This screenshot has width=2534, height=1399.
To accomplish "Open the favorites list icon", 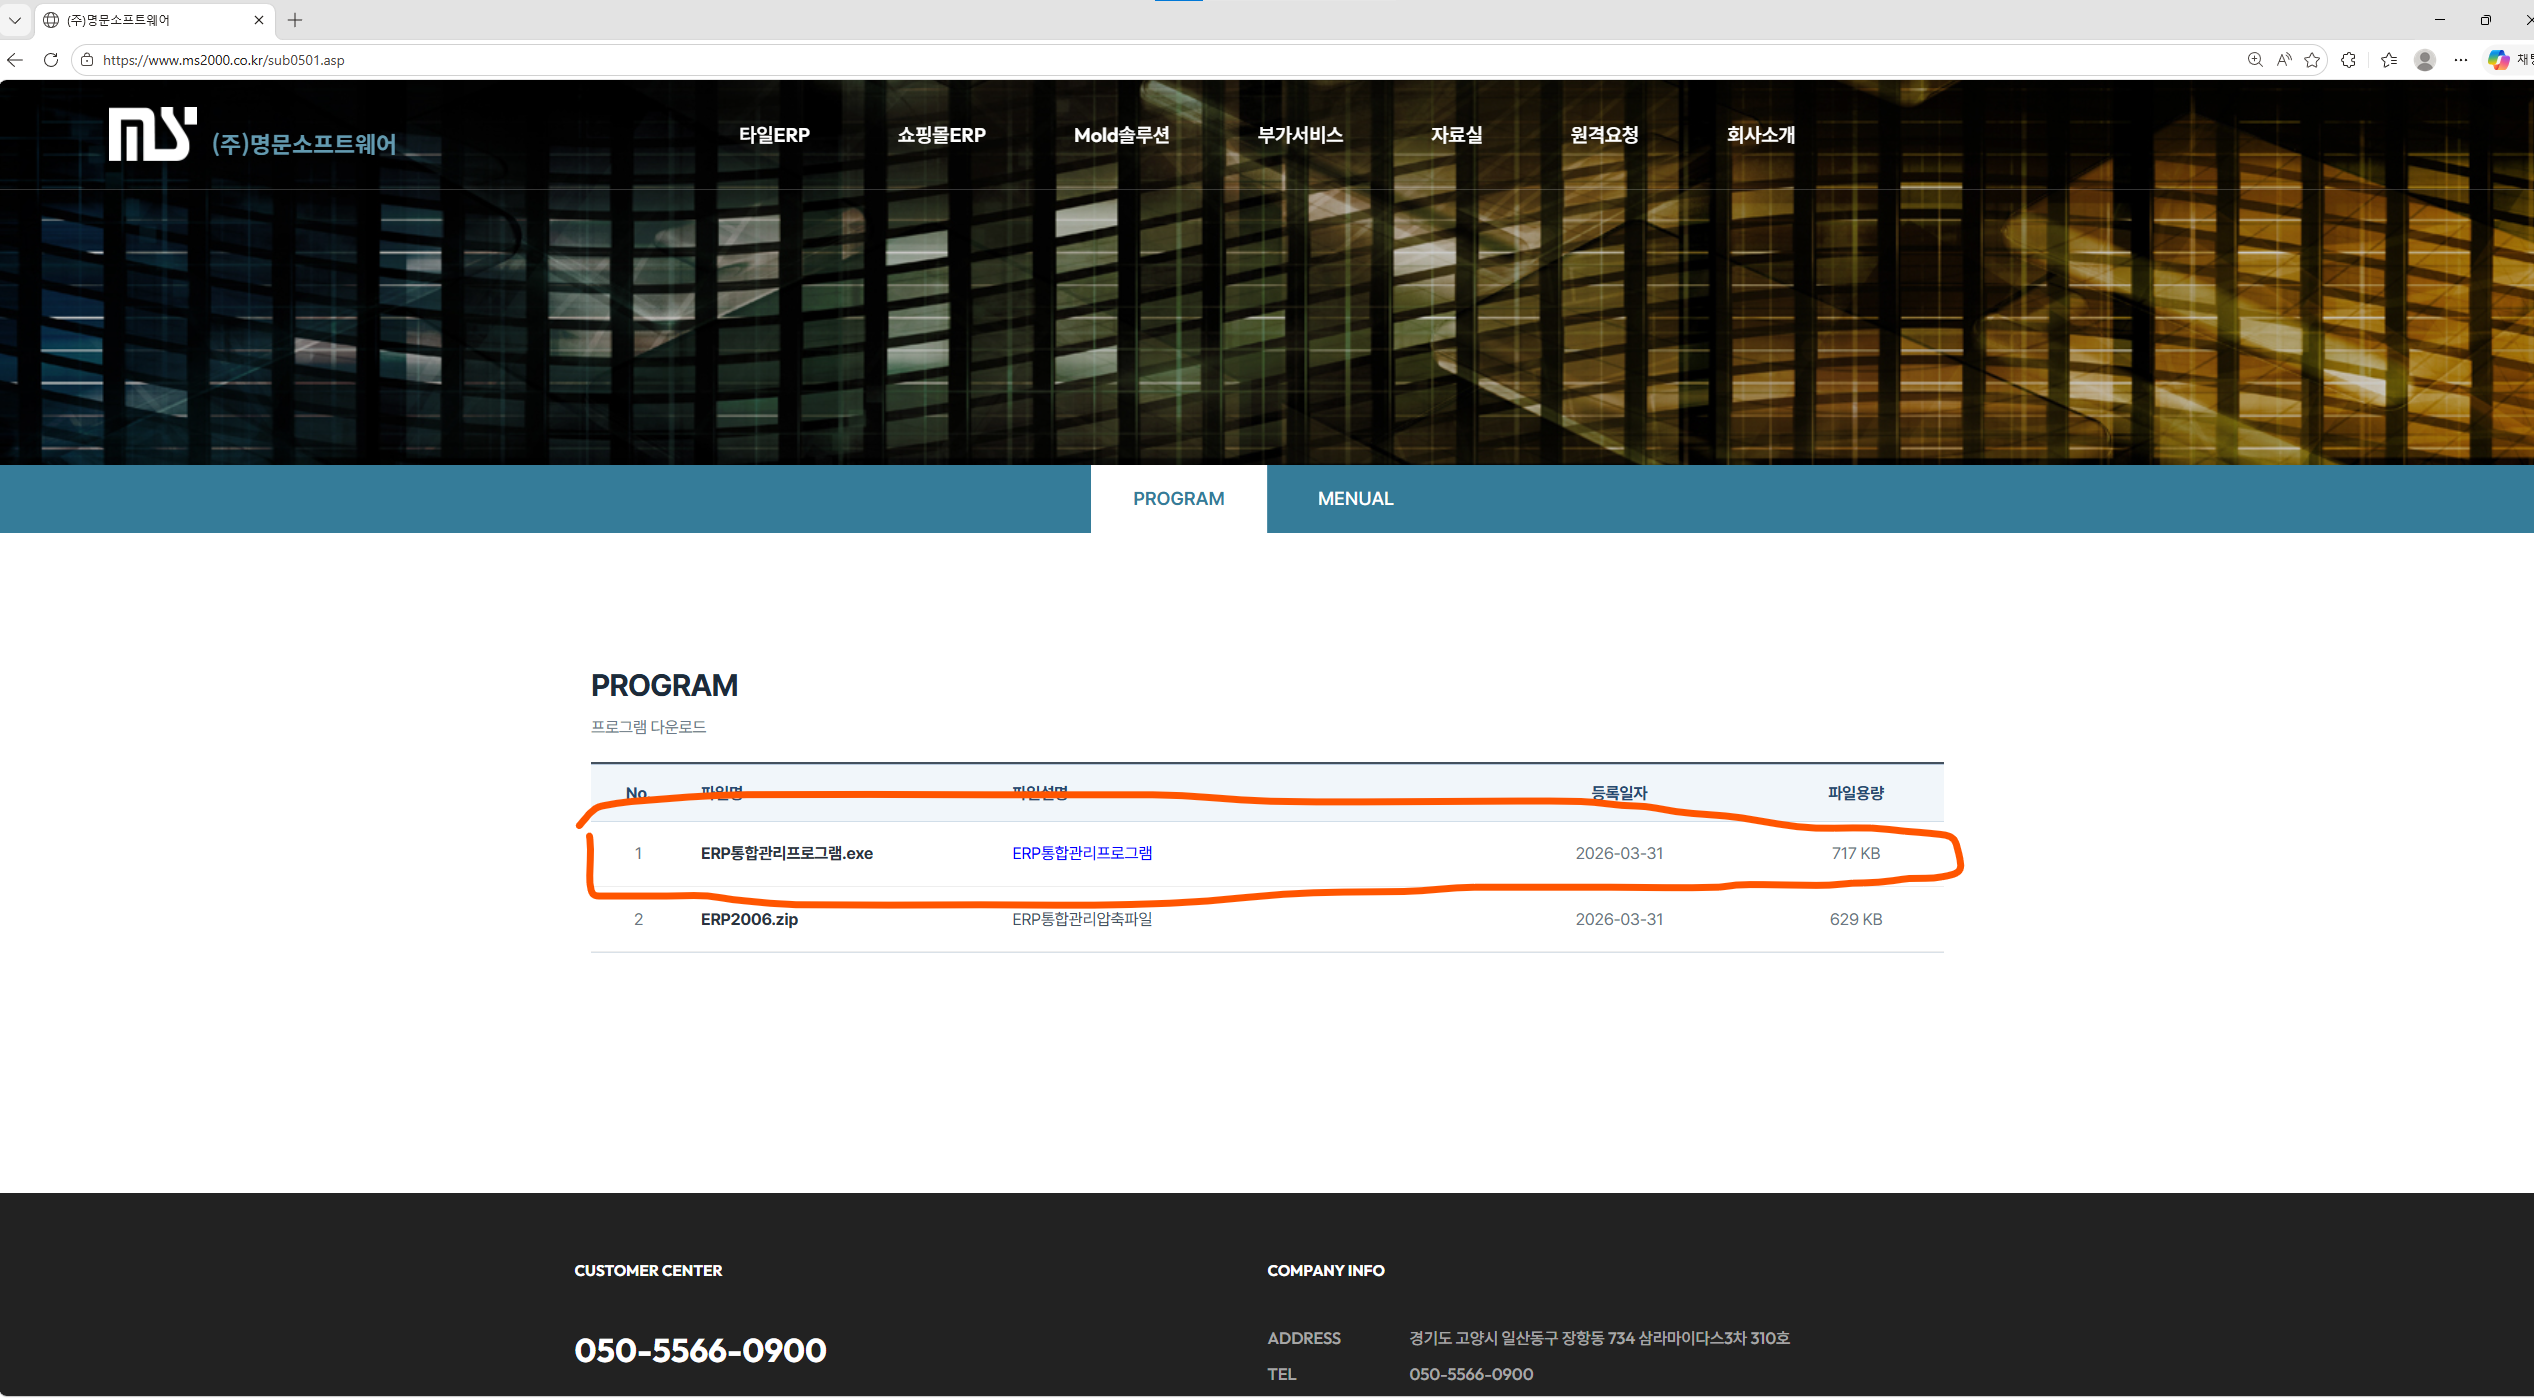I will tap(2389, 60).
